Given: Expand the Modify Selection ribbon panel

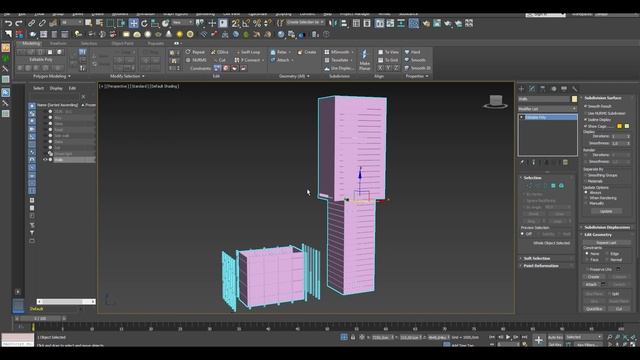Looking at the screenshot, I should point(127,76).
